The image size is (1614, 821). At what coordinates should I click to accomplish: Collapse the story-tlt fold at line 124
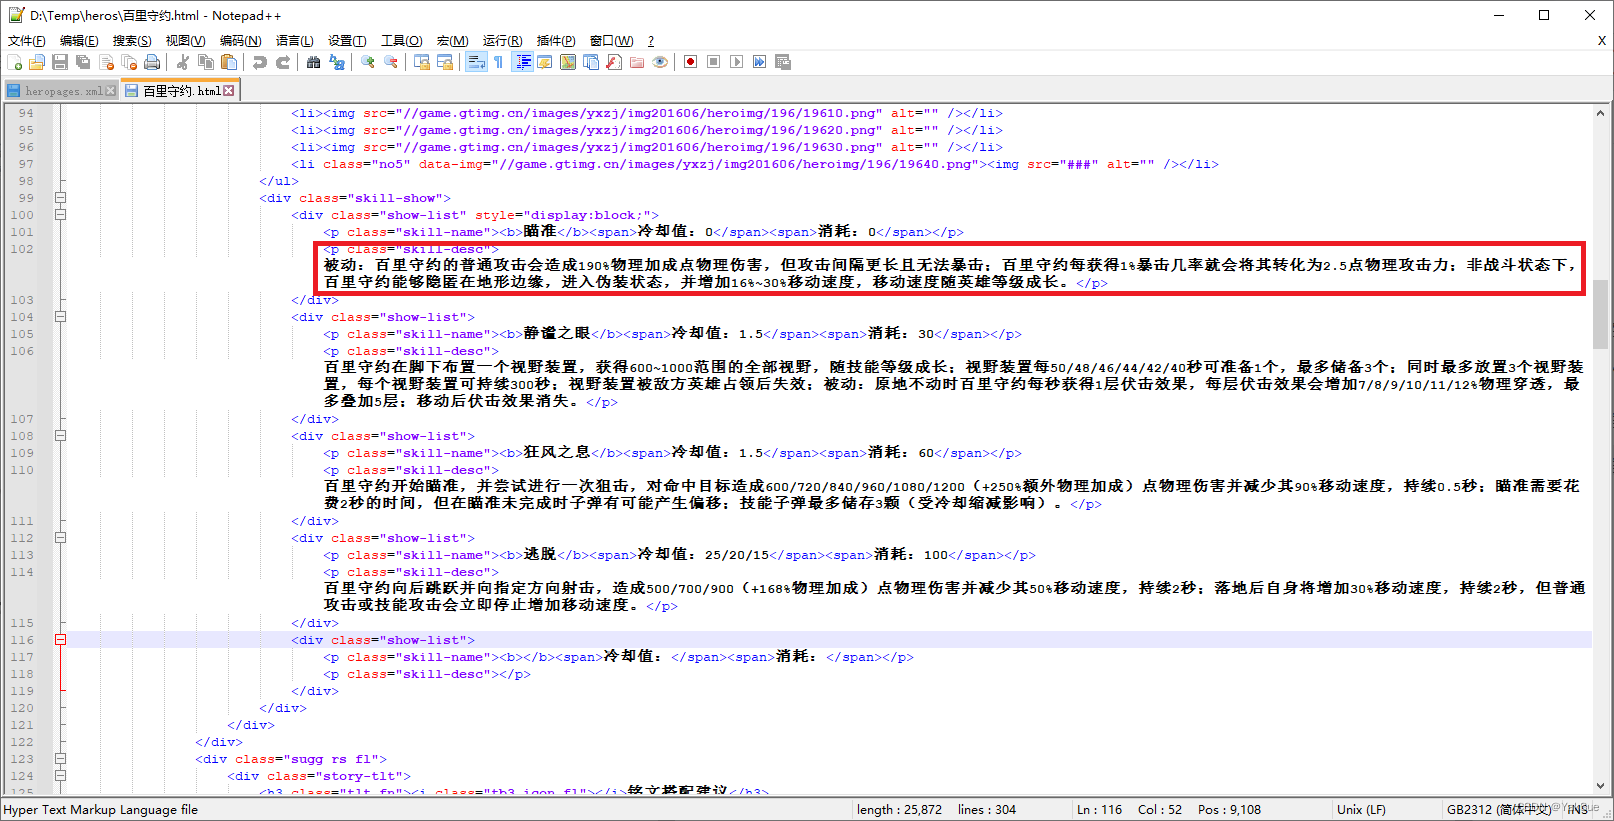[x=60, y=776]
